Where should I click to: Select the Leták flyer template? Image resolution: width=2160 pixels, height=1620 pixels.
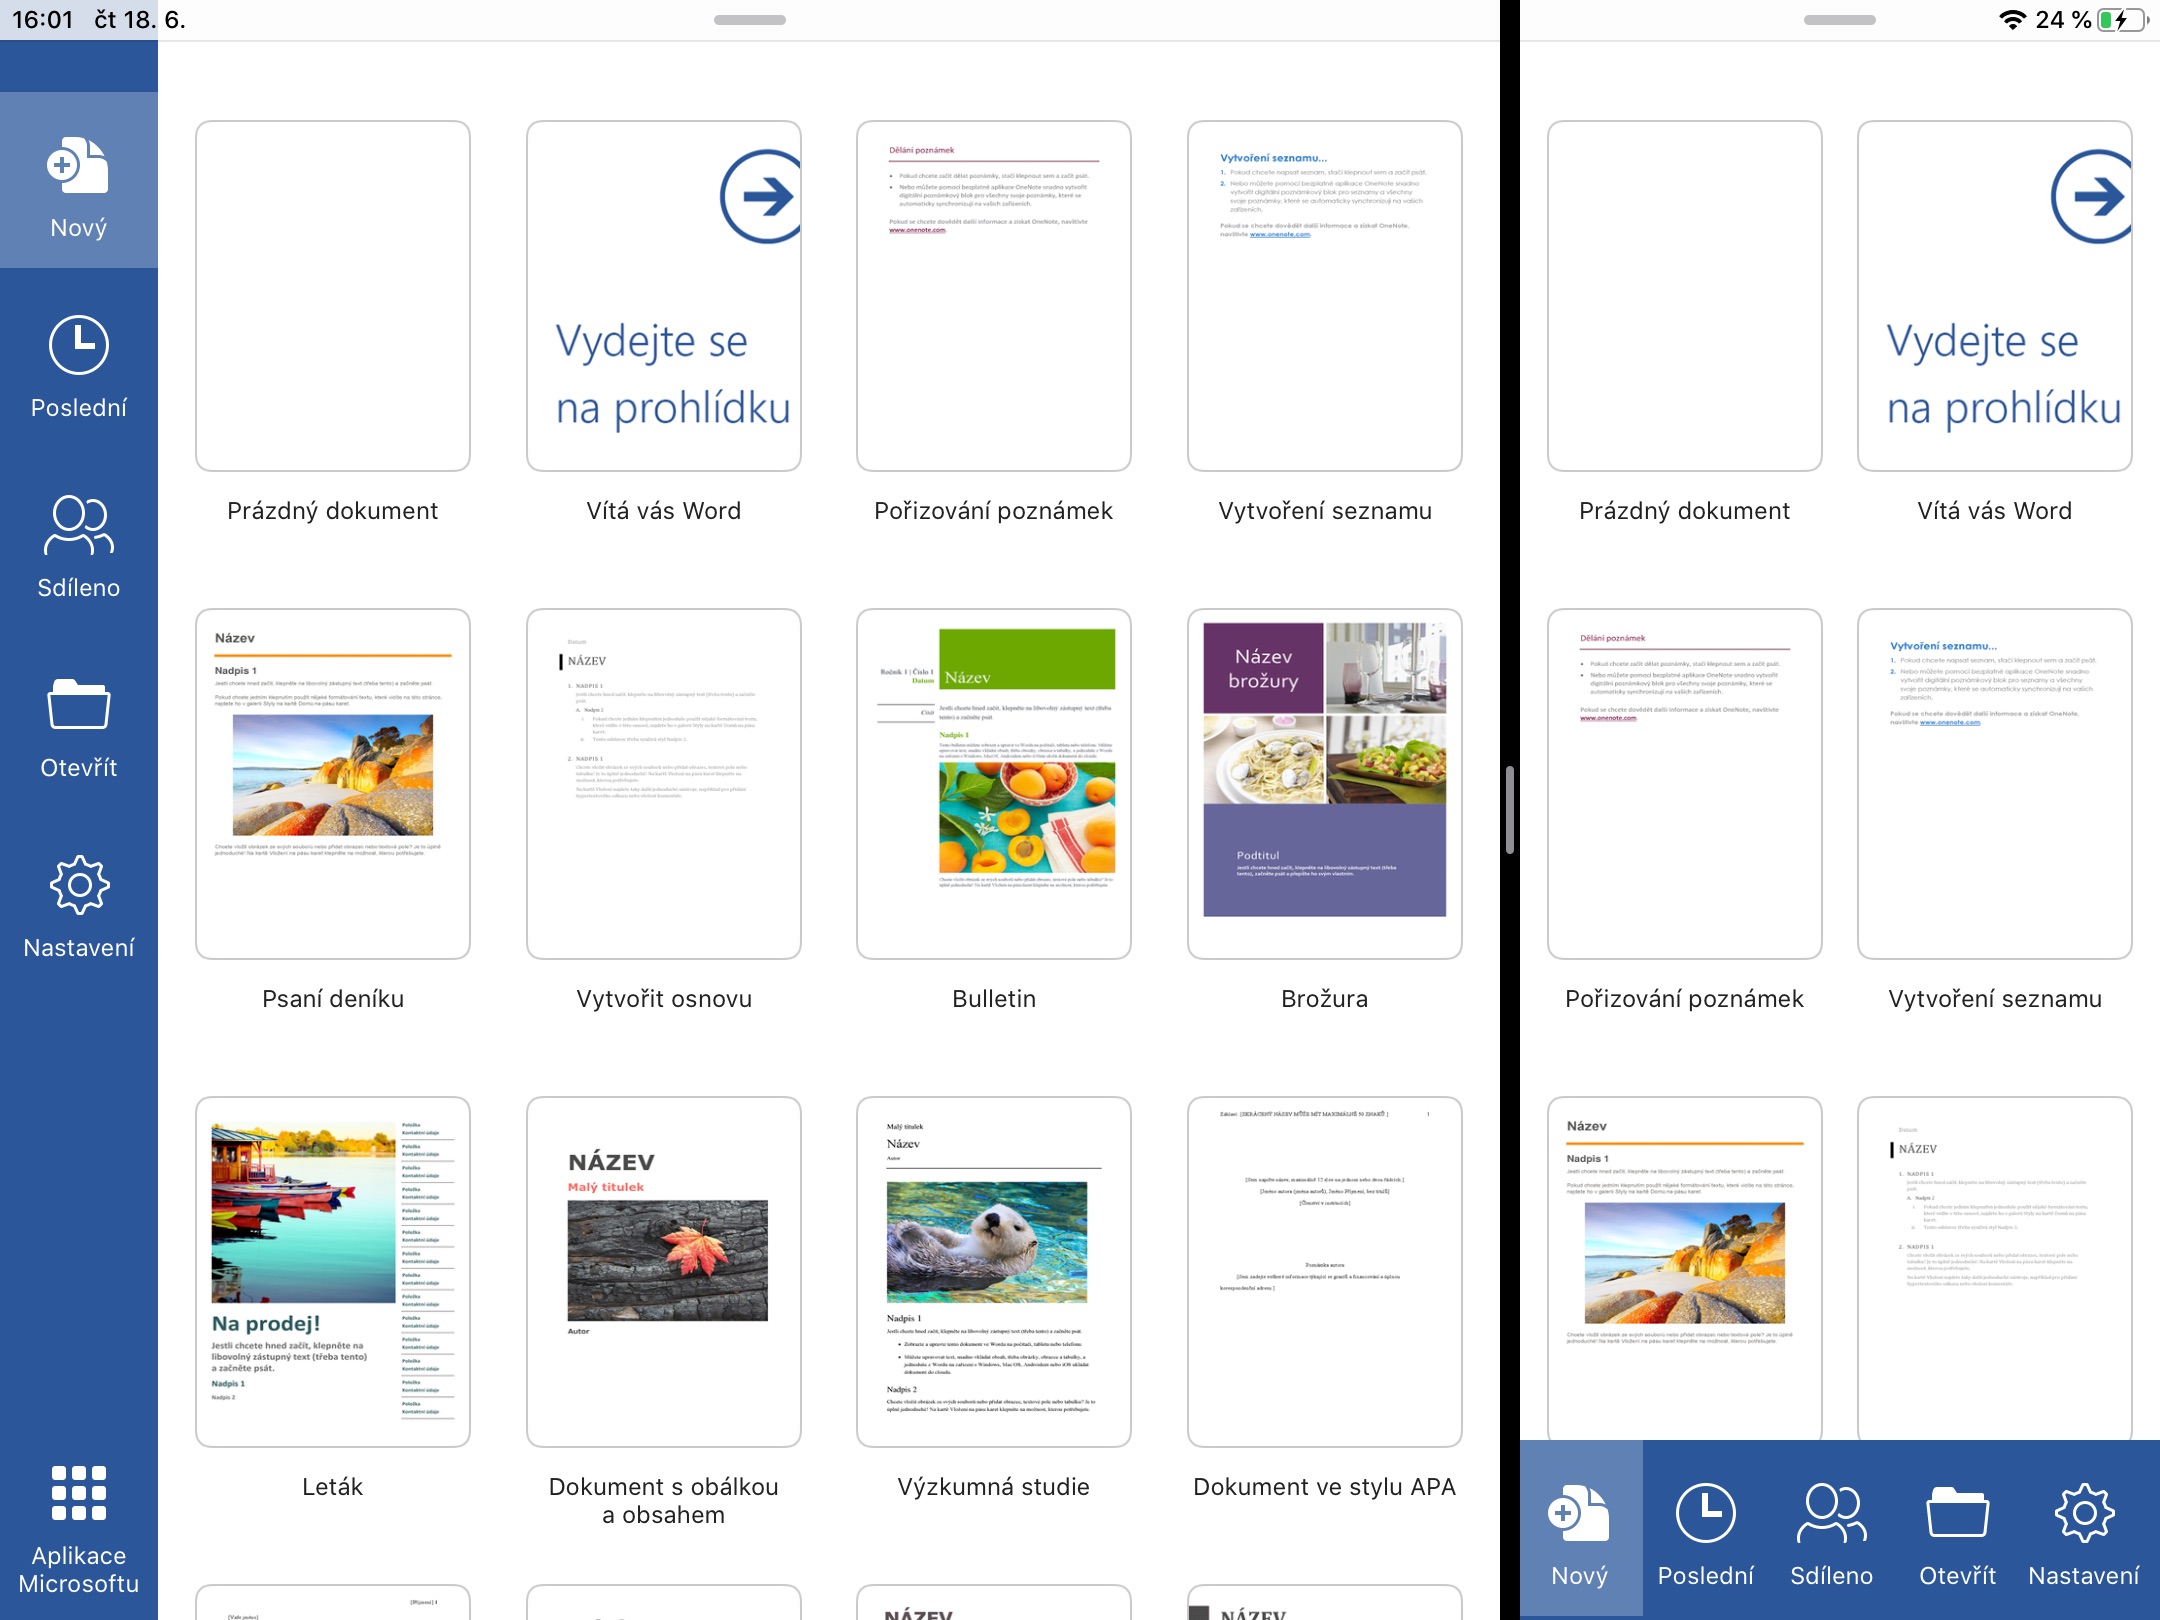332,1271
